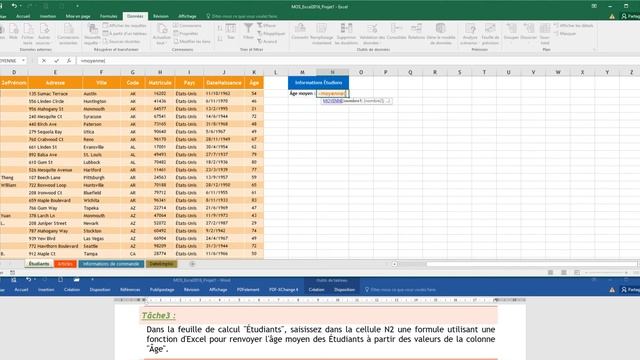The width and height of the screenshot is (640, 360).
Task: Click Word's Tell me search box
Action: (400, 290)
